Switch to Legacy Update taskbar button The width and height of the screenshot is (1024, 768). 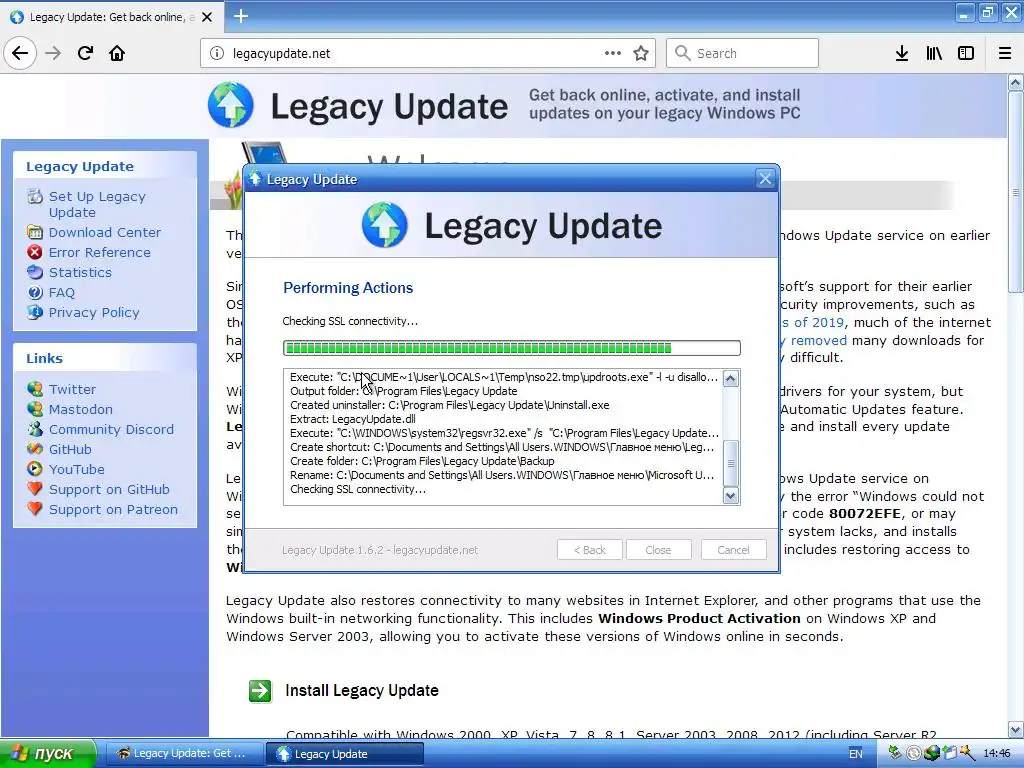(345, 754)
